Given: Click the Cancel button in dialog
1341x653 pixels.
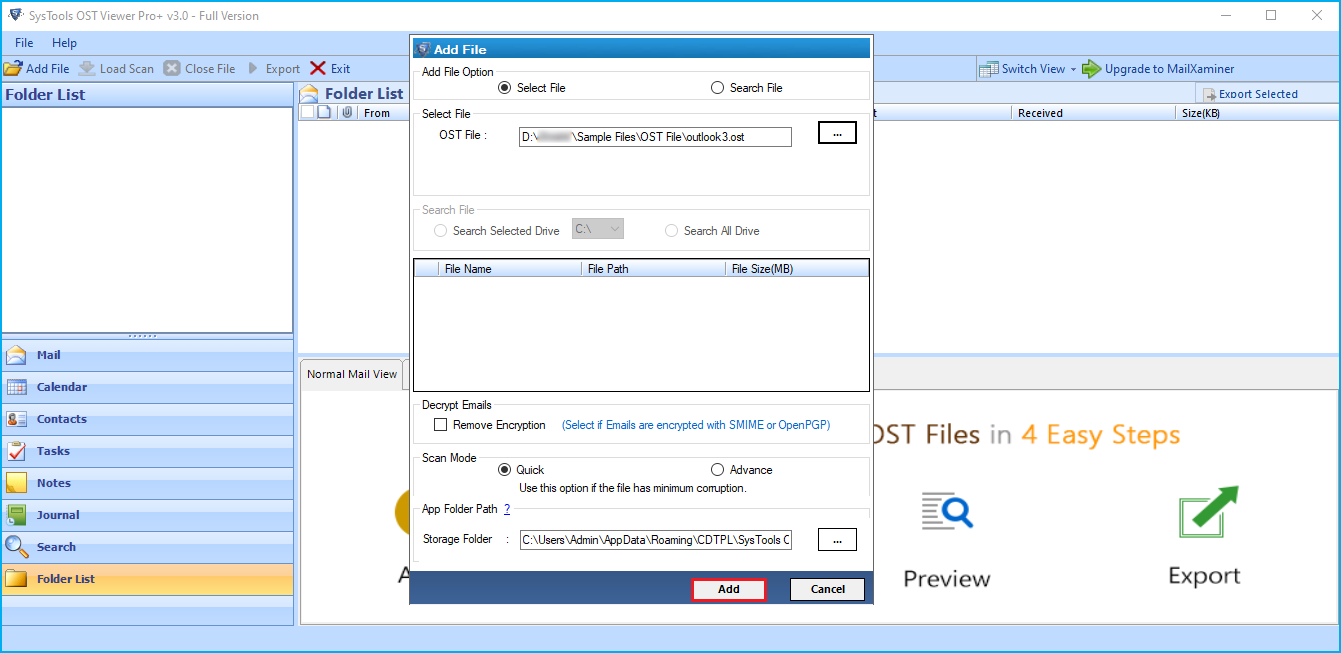Looking at the screenshot, I should click(828, 589).
